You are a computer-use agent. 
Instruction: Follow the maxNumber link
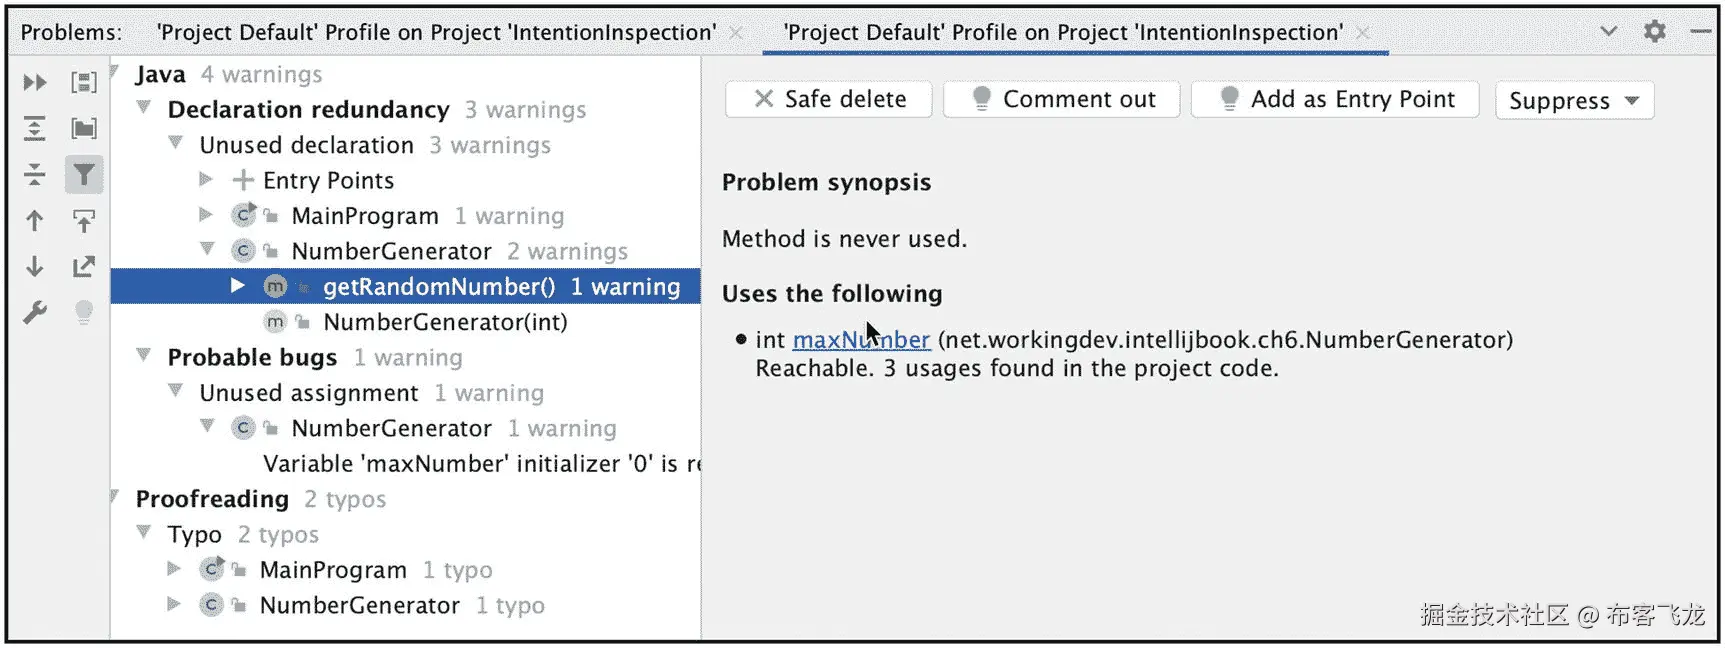pyautogui.click(x=861, y=340)
